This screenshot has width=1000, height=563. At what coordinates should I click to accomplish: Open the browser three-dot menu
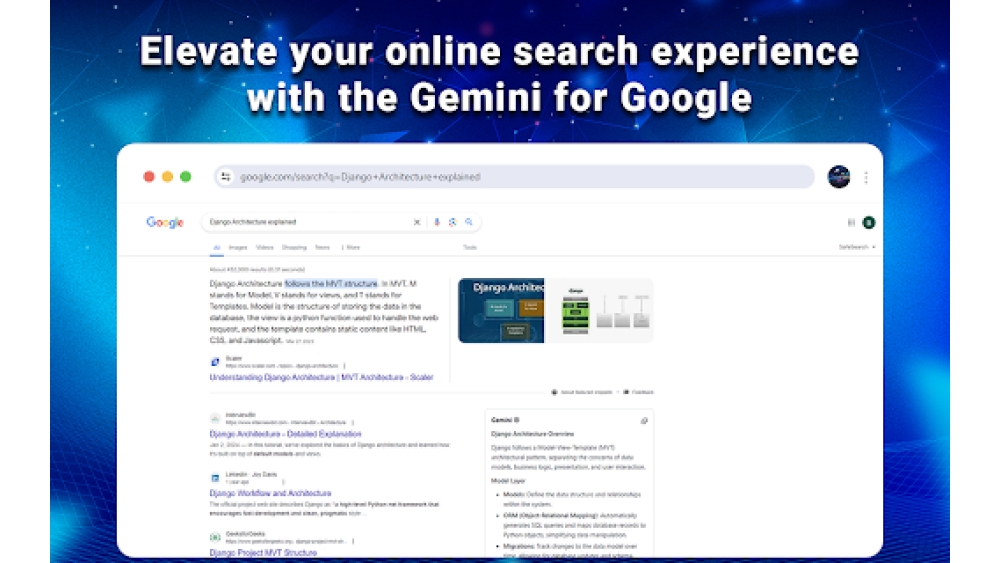point(866,177)
